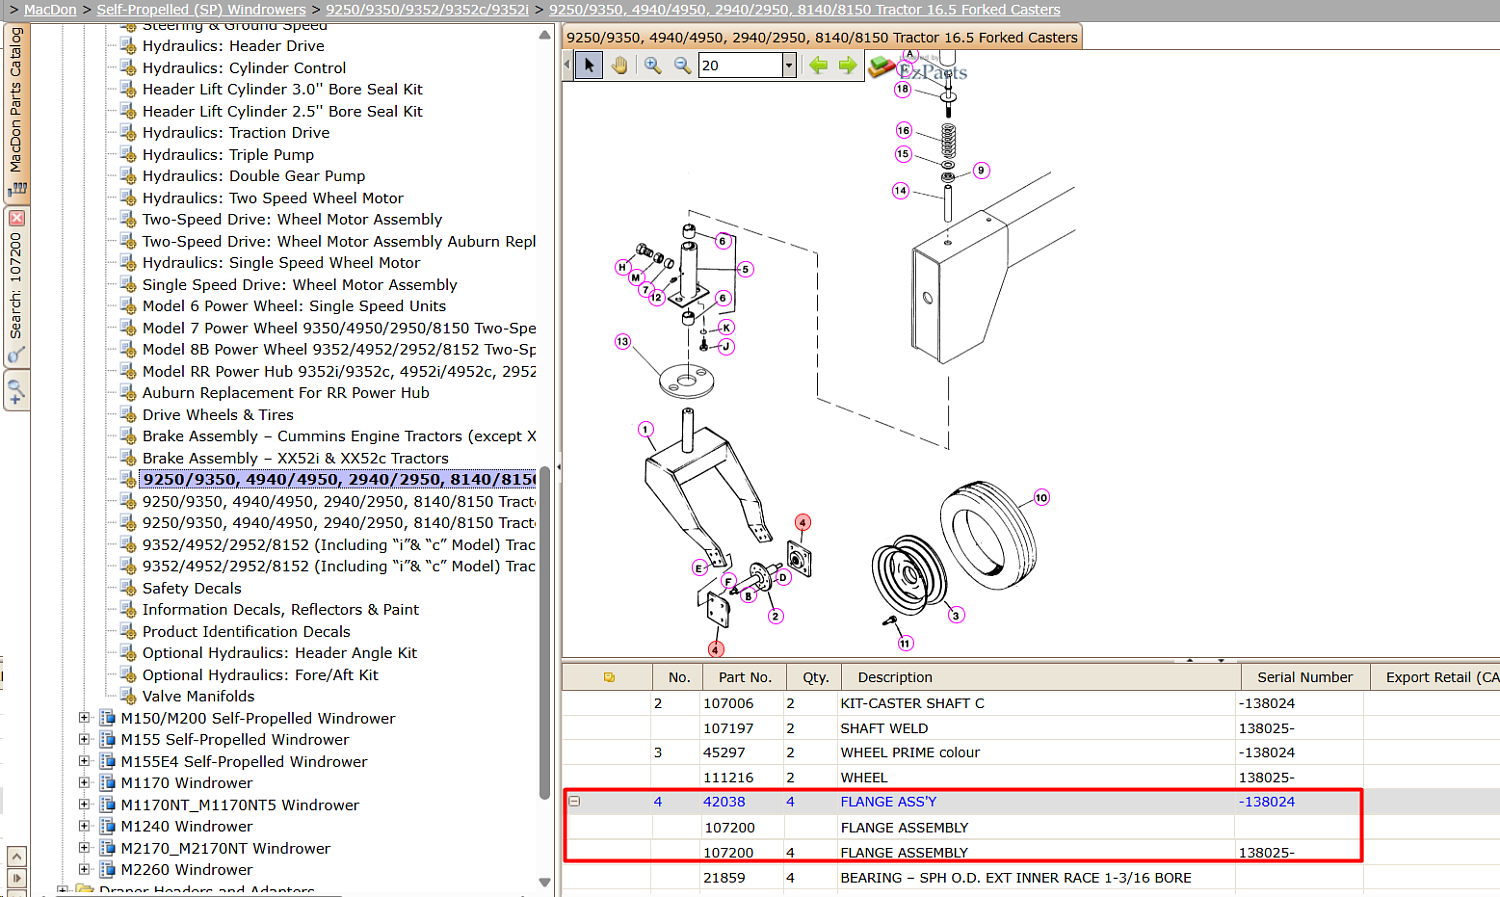The width and height of the screenshot is (1500, 897).
Task: Click the notes icon column header
Action: tap(608, 677)
